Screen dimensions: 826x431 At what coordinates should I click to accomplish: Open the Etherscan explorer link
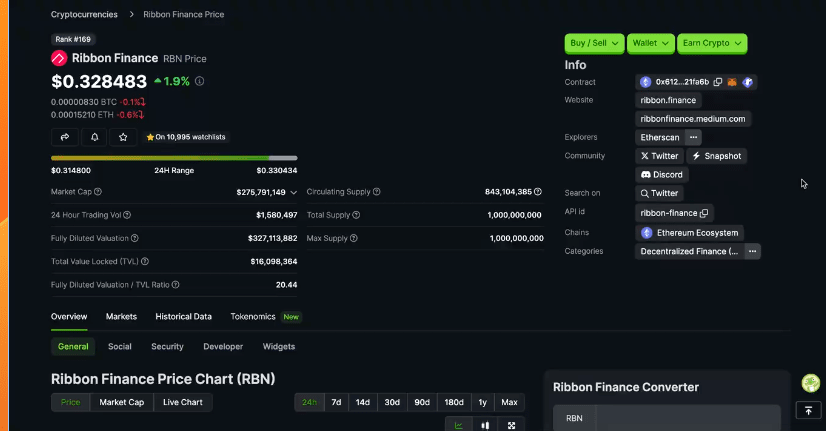point(660,138)
